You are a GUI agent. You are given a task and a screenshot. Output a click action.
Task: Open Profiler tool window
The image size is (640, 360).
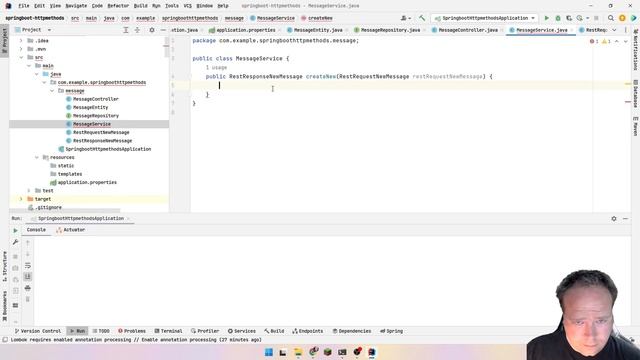[205, 331]
